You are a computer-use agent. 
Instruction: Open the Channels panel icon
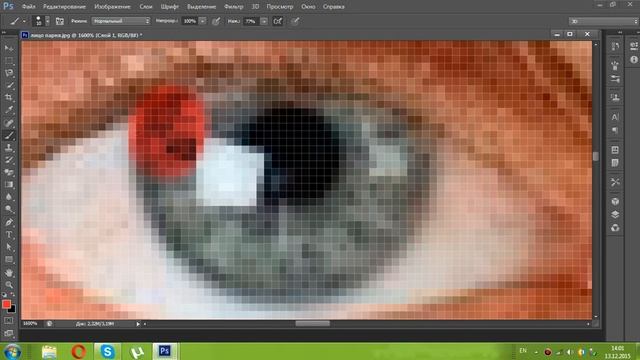(x=615, y=228)
